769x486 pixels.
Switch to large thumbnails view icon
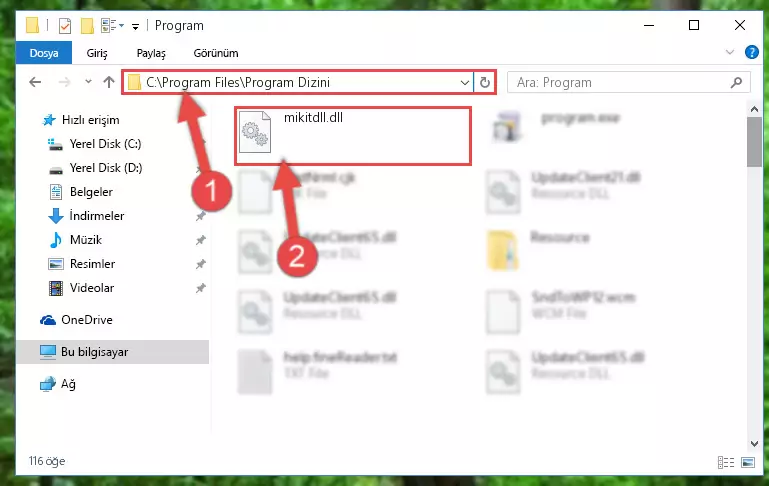[x=748, y=462]
